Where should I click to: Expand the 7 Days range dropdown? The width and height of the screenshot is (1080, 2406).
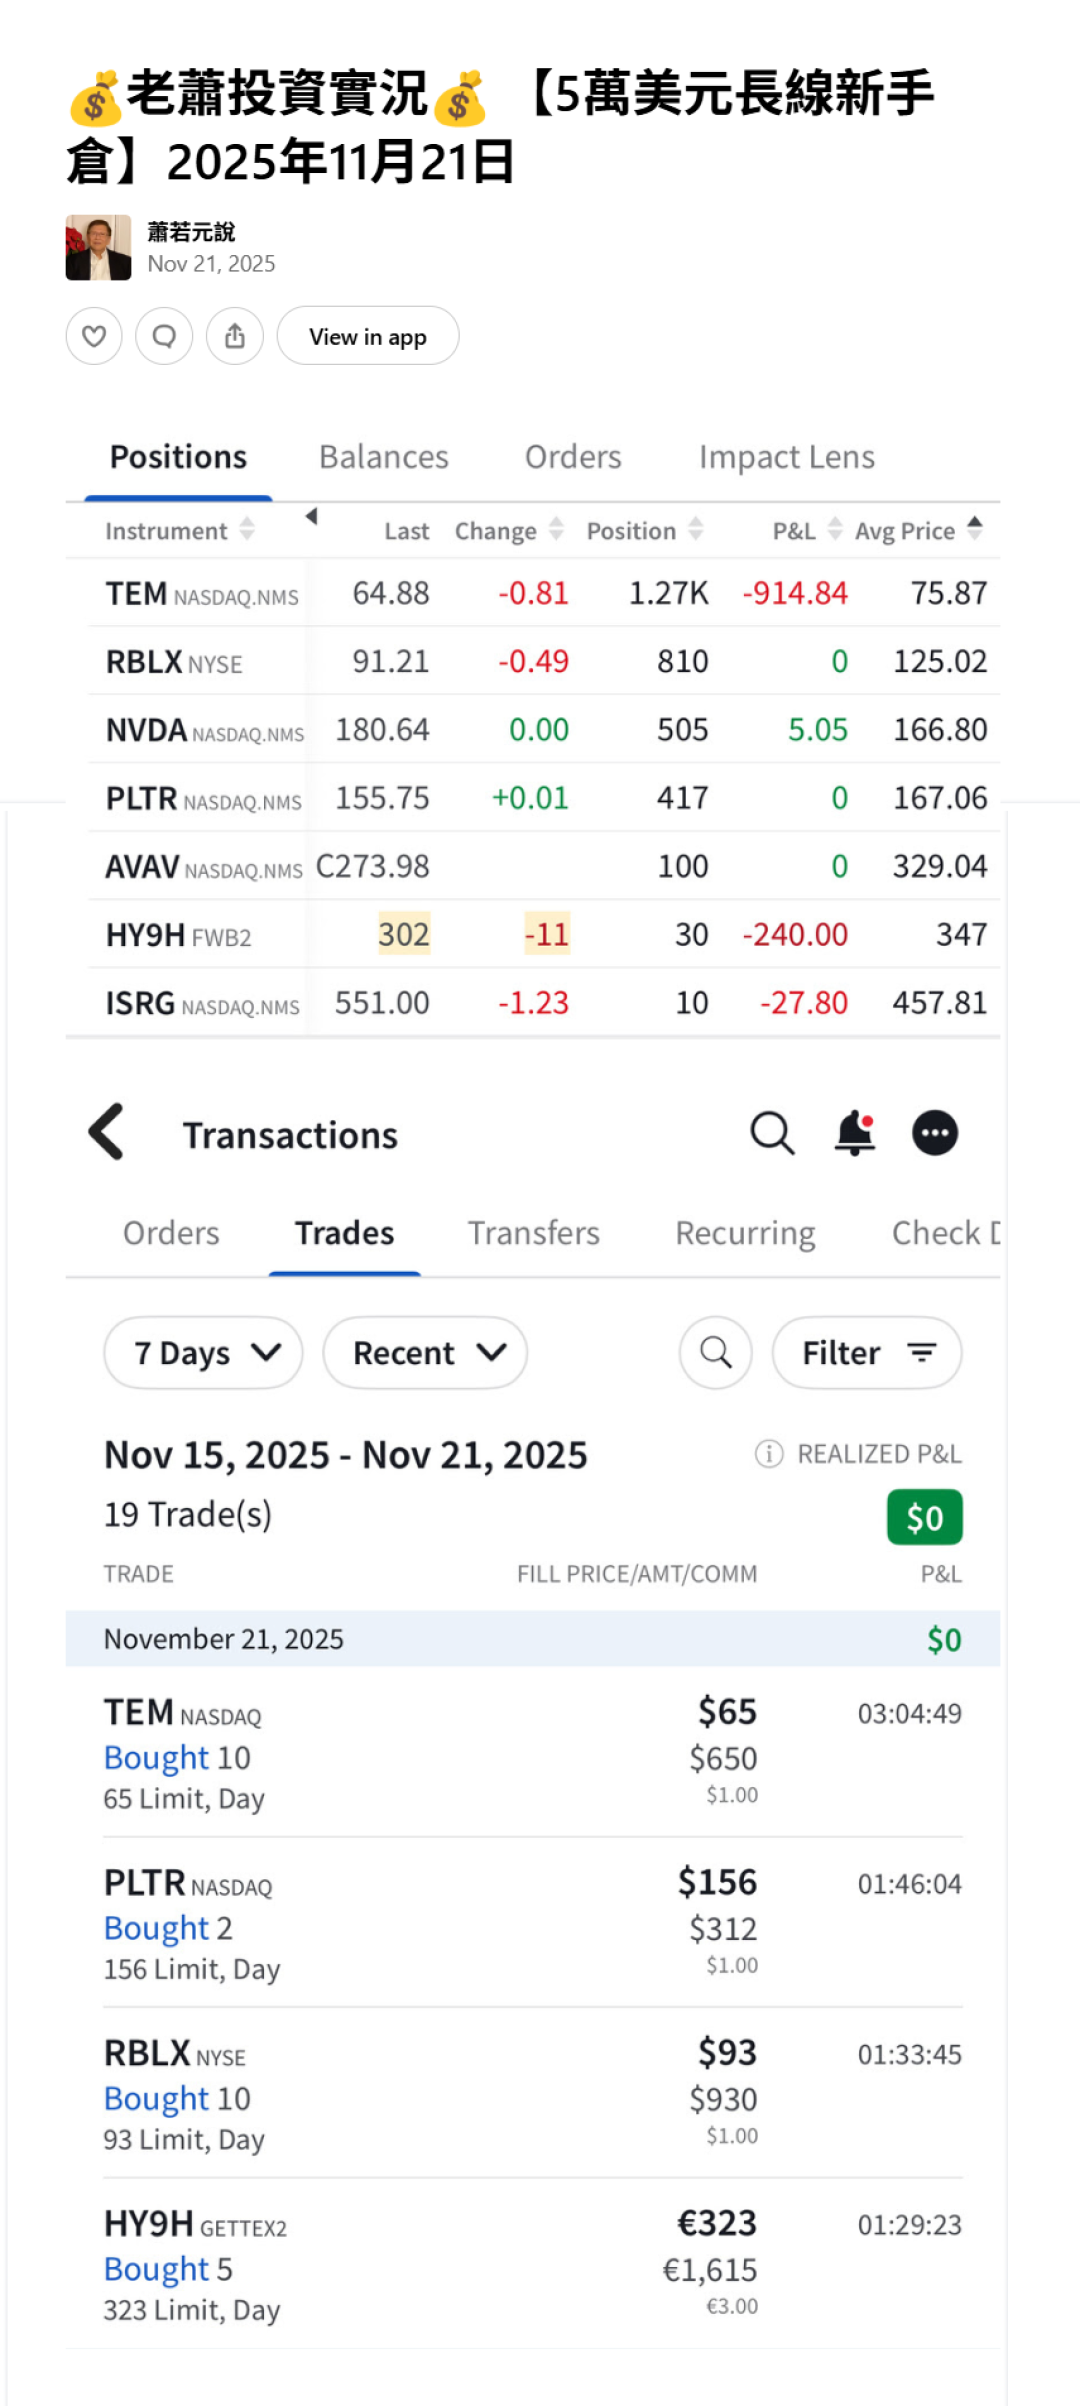[x=203, y=1353]
